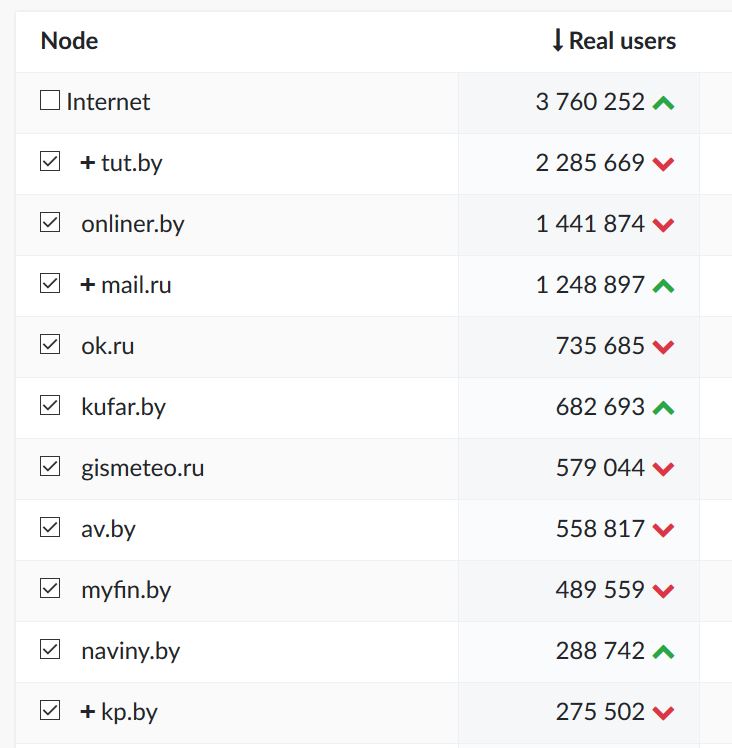Expand the kp.by node
This screenshot has height=748, width=732.
coord(88,712)
